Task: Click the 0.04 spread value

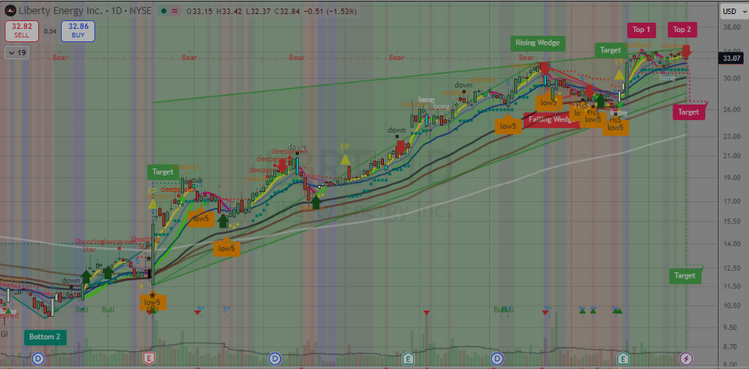Action: 49,32
